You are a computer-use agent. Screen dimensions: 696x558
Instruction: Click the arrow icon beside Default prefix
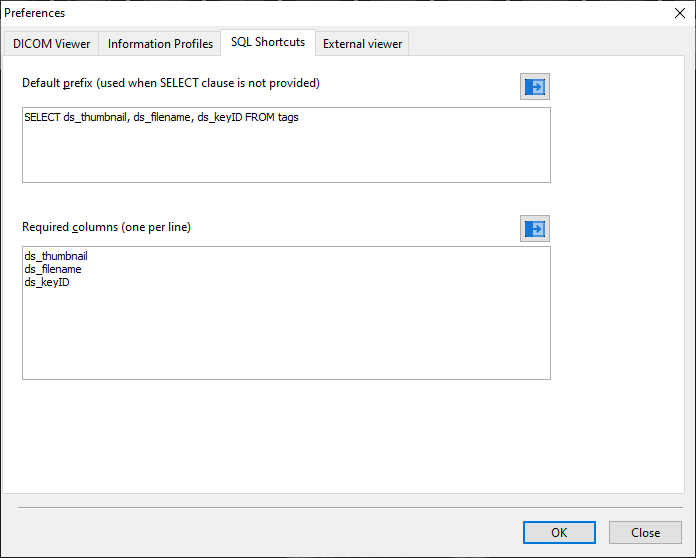pos(536,87)
